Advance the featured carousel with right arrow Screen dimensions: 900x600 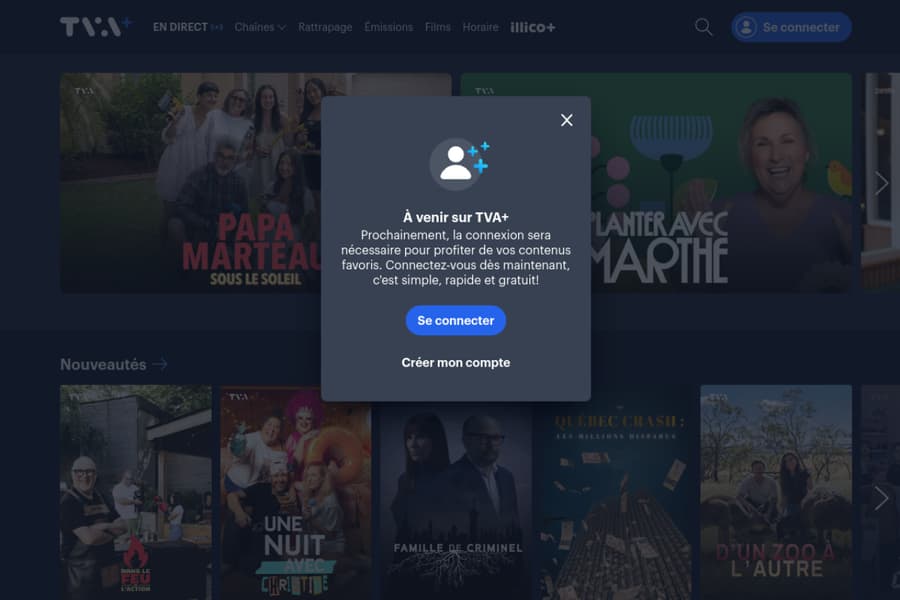(x=881, y=183)
